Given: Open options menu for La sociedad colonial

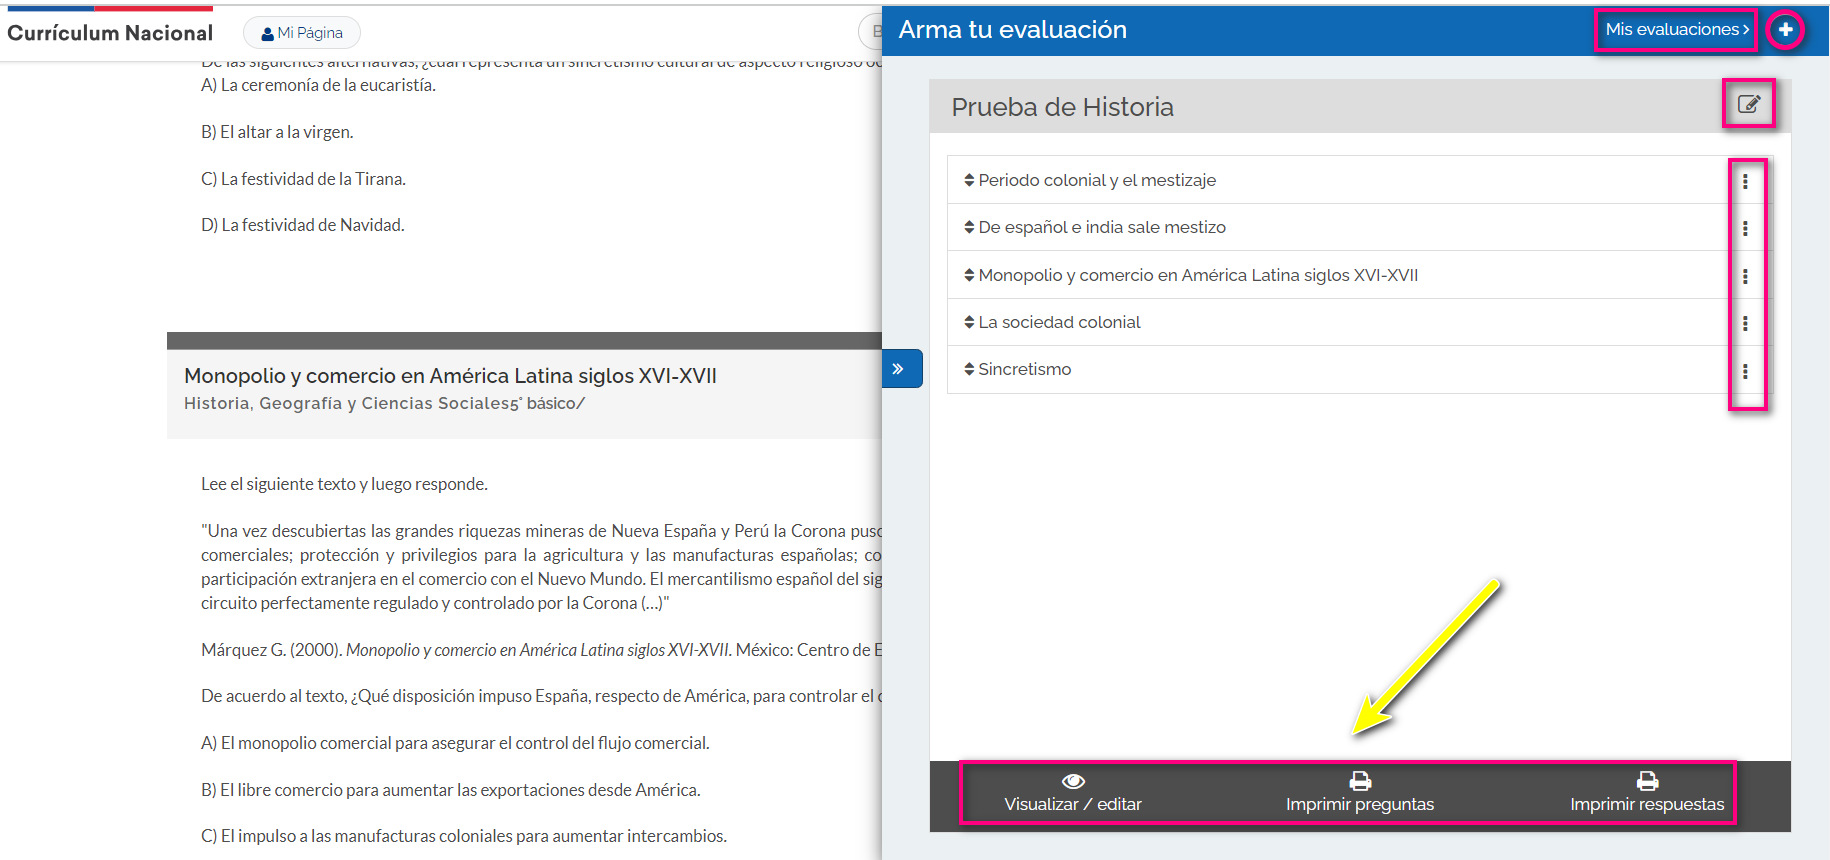Looking at the screenshot, I should 1745,323.
